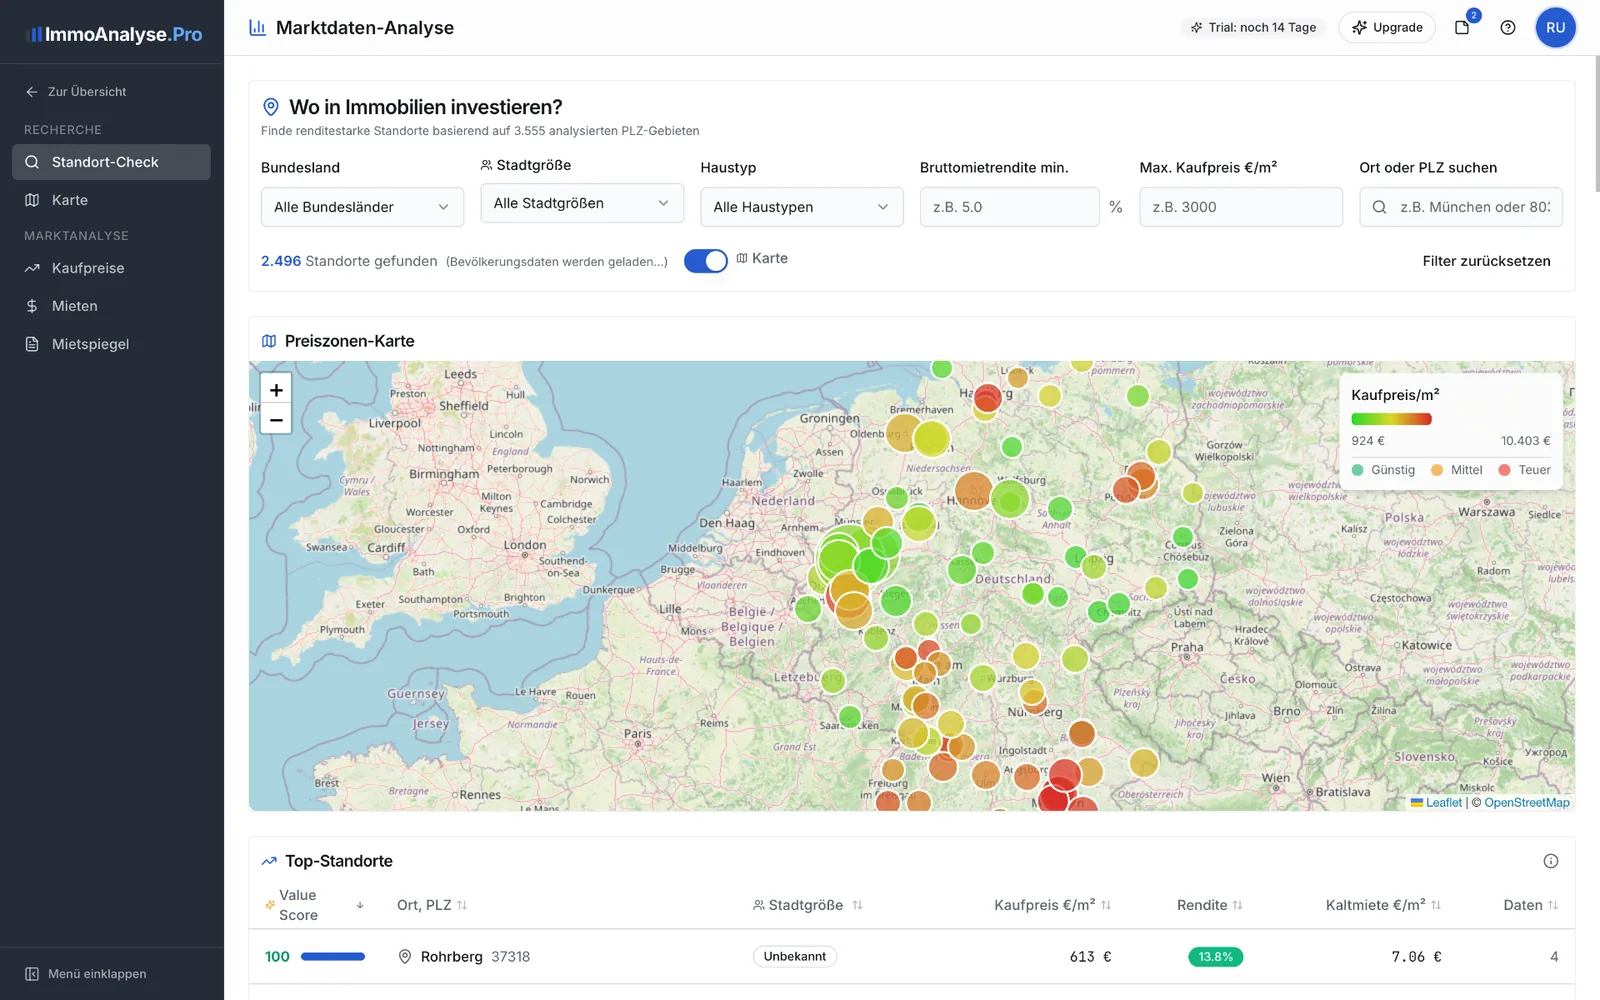Image resolution: width=1600 pixels, height=1000 pixels.
Task: Click the Rohrberg value score bar
Action: pyautogui.click(x=333, y=957)
